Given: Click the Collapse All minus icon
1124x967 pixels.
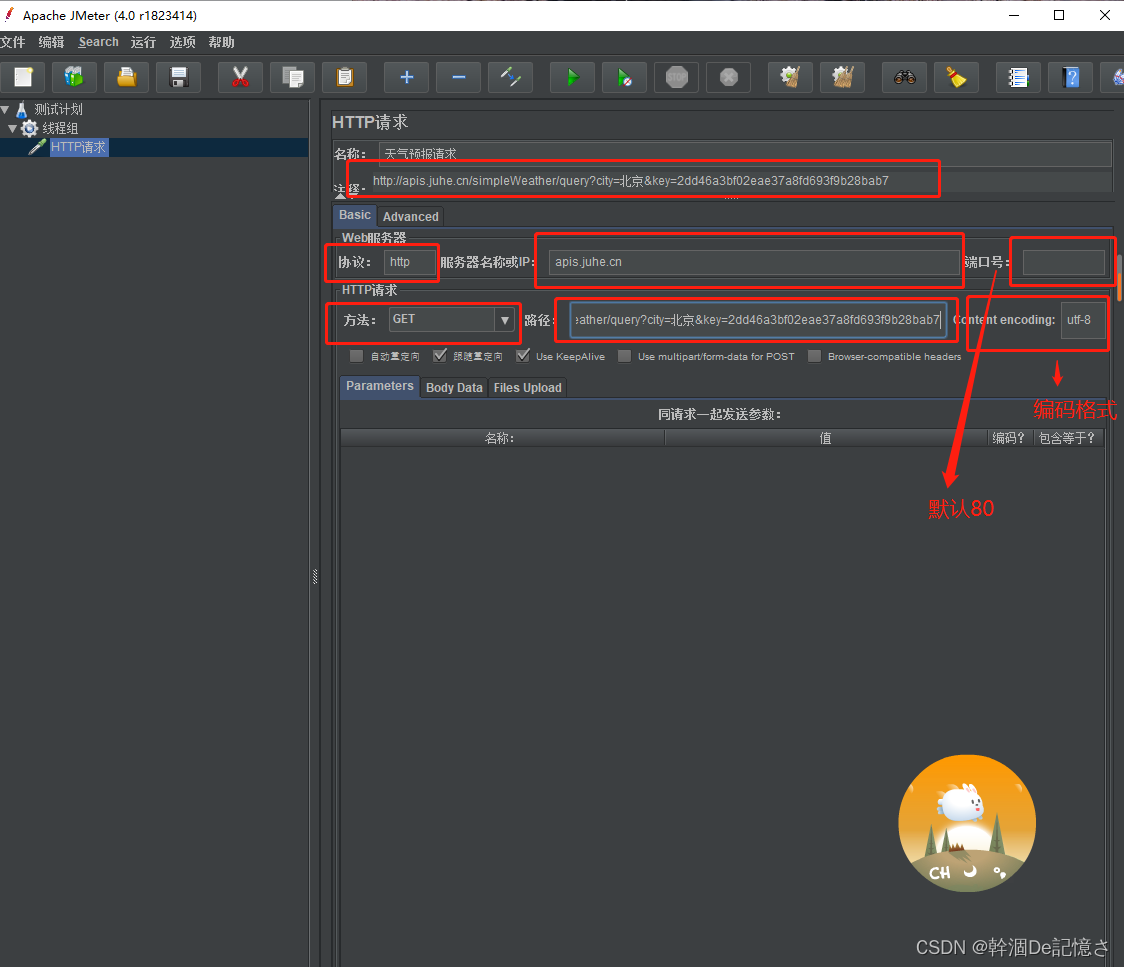Looking at the screenshot, I should tap(459, 77).
